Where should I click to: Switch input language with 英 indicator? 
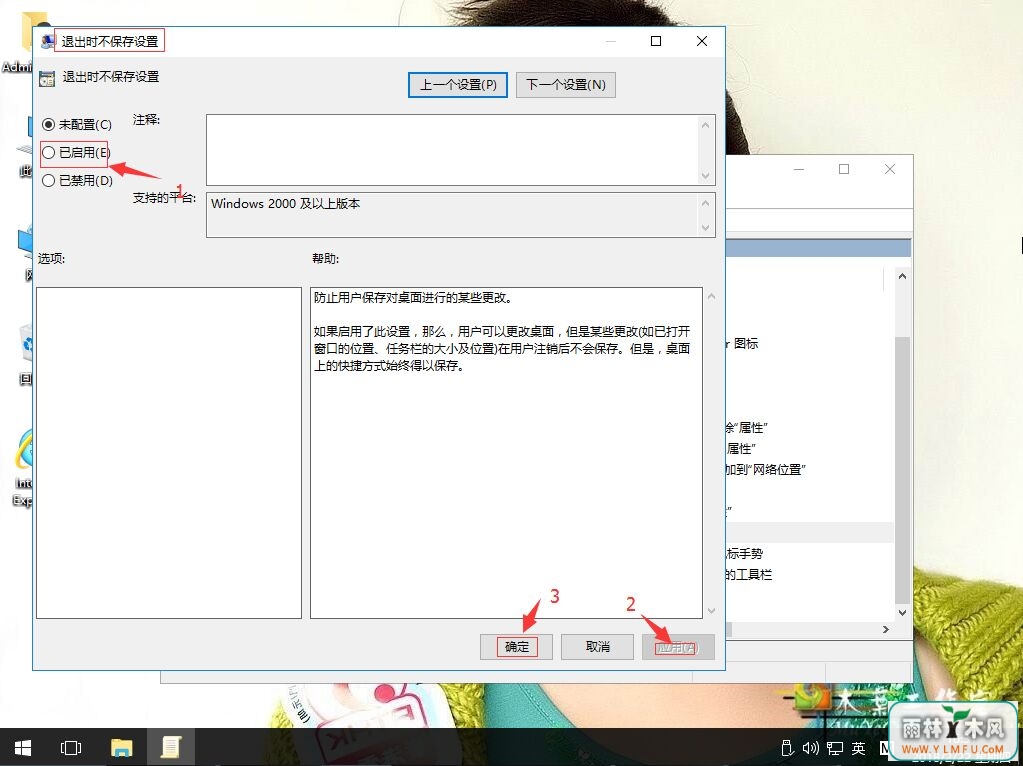coord(859,748)
